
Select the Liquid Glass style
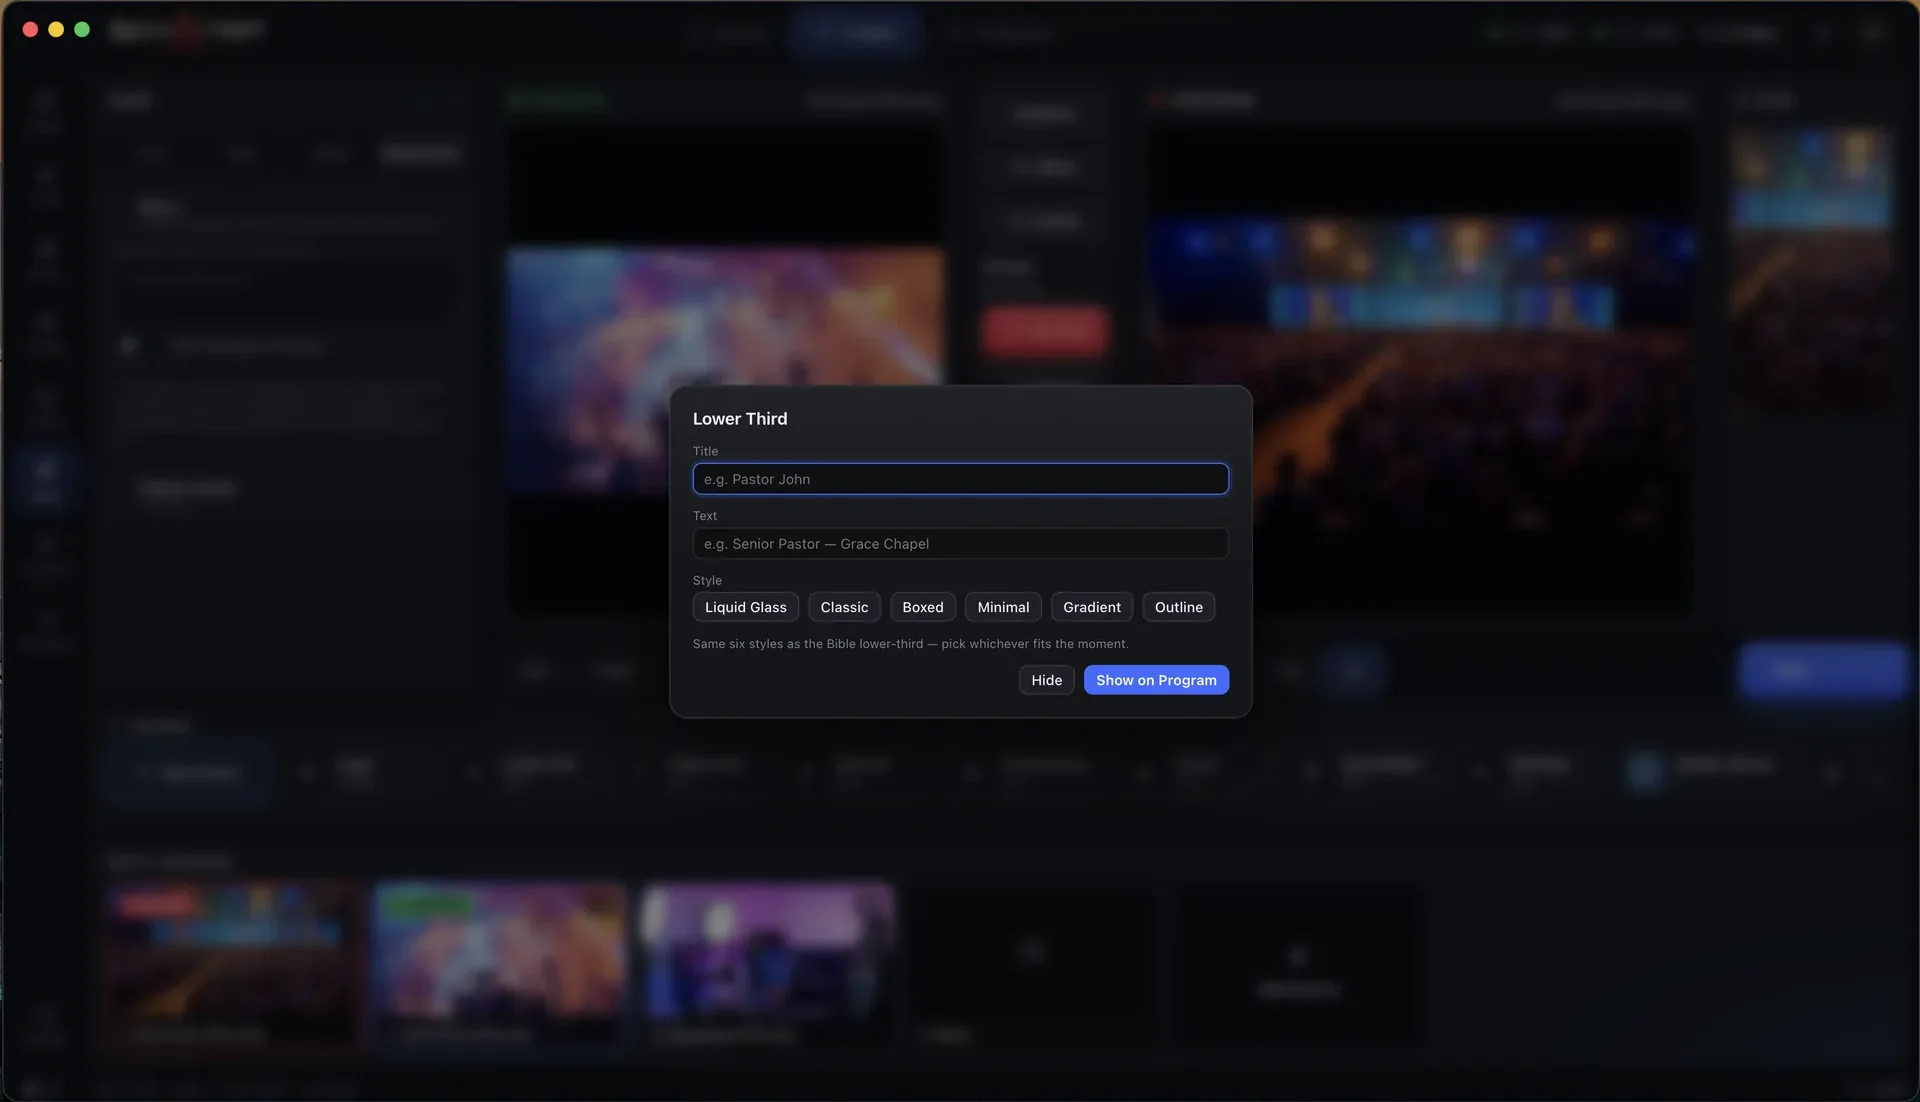coord(745,607)
